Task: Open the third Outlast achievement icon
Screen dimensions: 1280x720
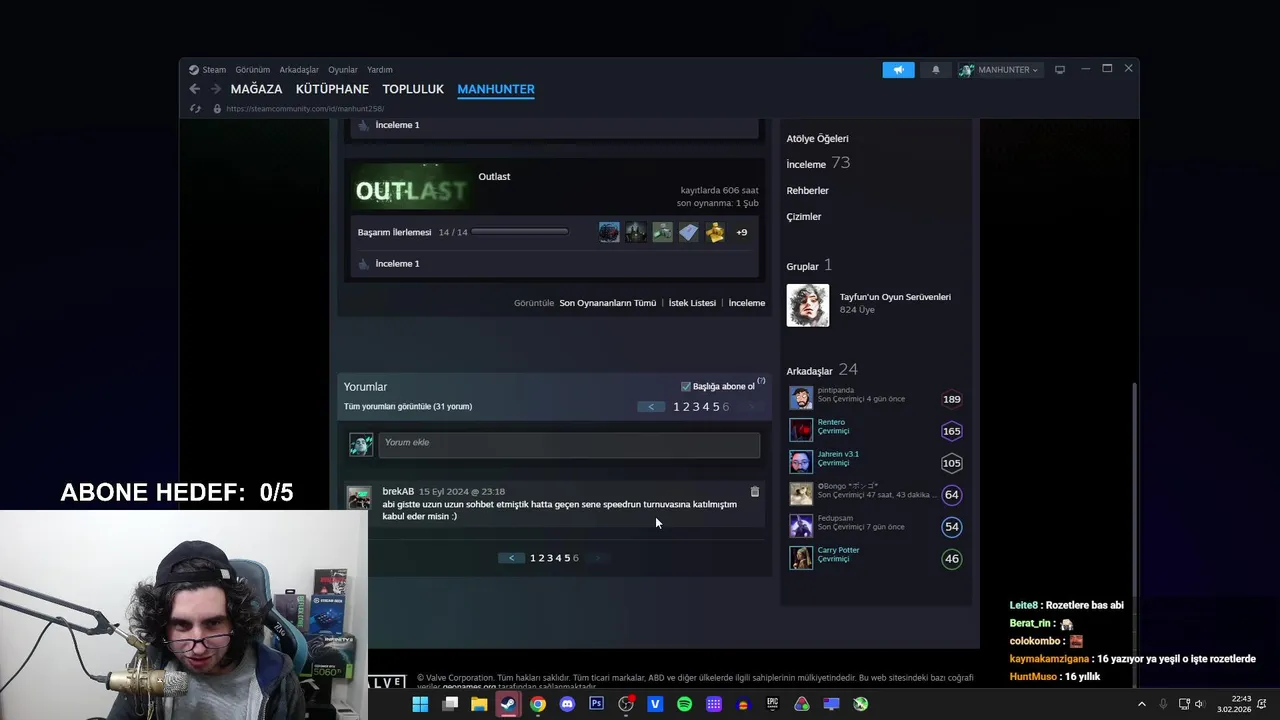Action: 662,232
